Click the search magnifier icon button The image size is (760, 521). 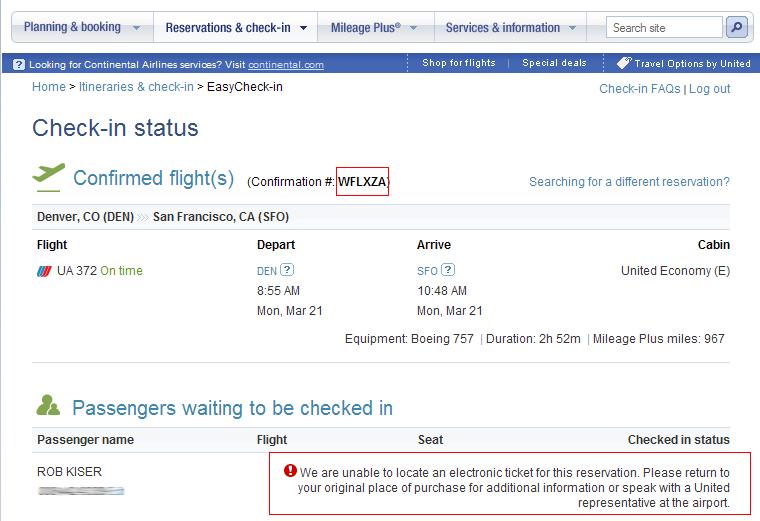[x=737, y=27]
